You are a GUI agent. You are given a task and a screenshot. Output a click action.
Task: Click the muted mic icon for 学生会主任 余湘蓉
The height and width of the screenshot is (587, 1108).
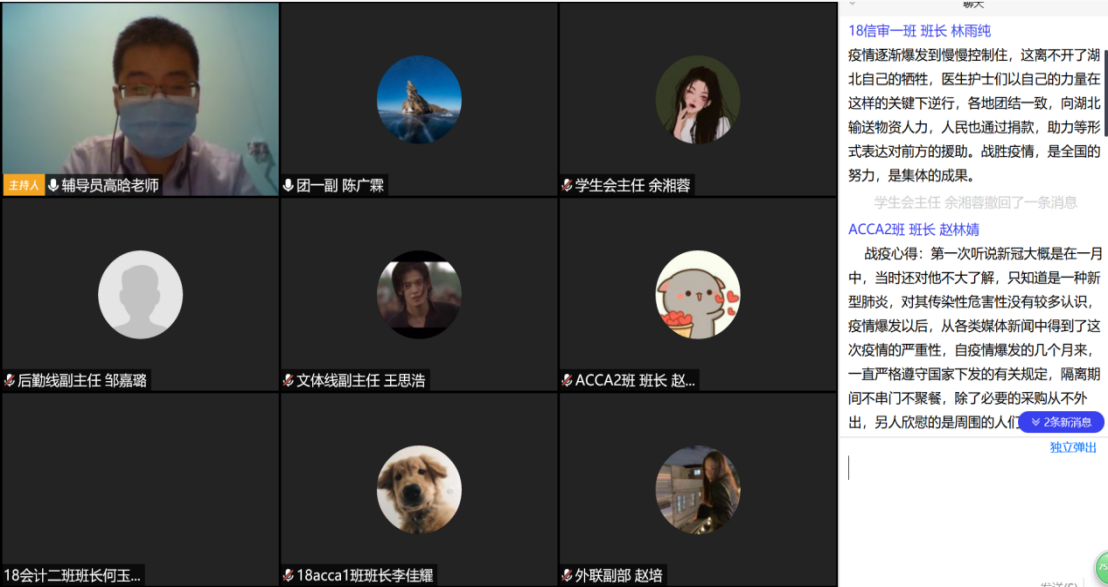click(567, 186)
